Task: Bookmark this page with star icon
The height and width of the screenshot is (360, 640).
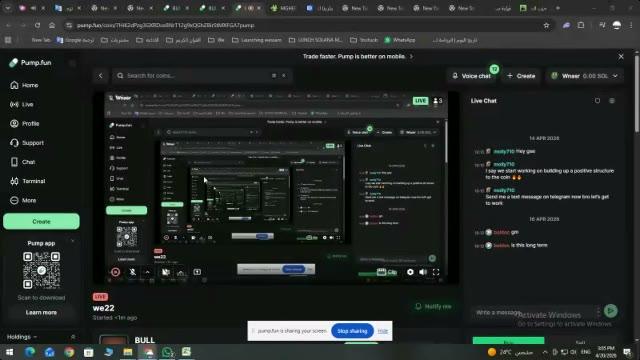Action: tap(546, 25)
